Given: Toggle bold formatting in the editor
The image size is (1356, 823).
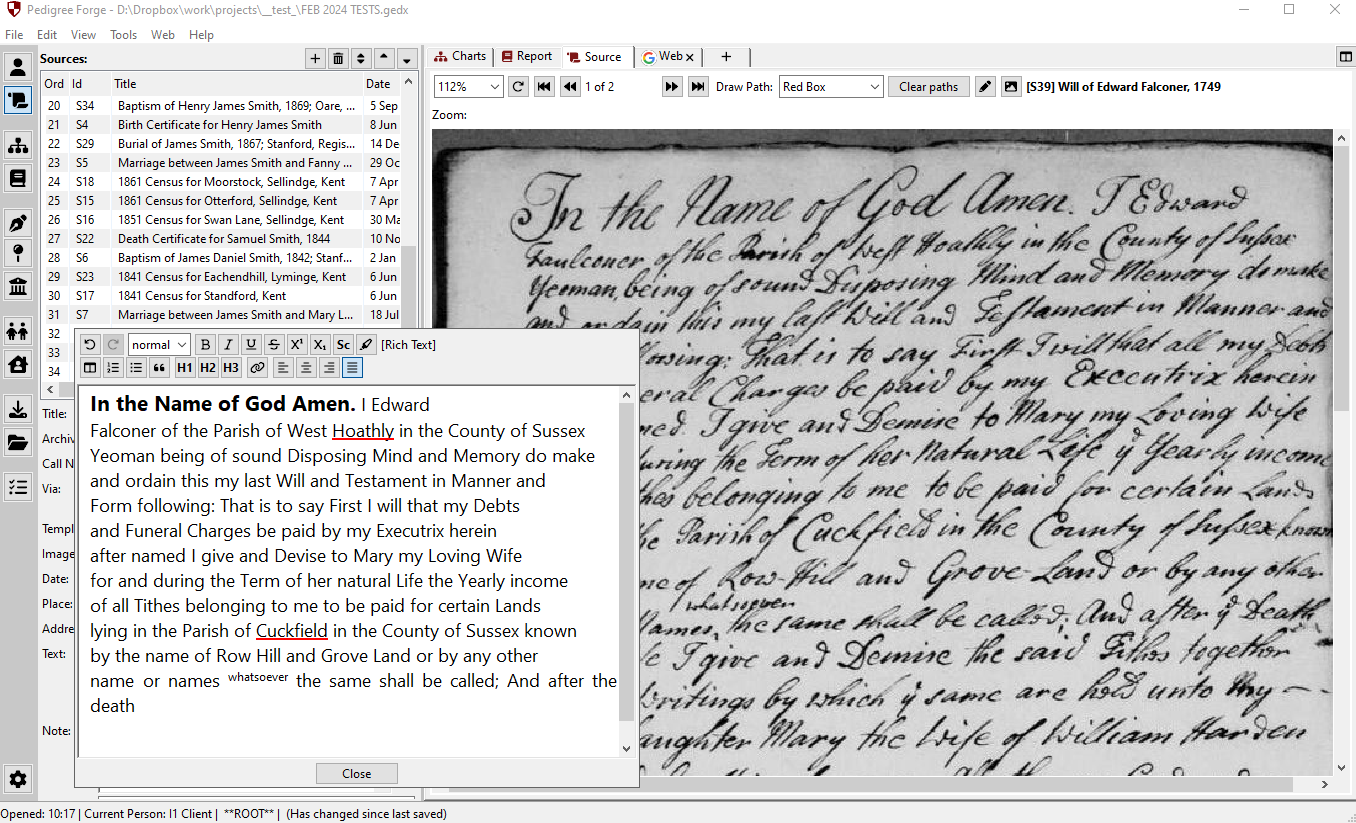Looking at the screenshot, I should coord(205,345).
